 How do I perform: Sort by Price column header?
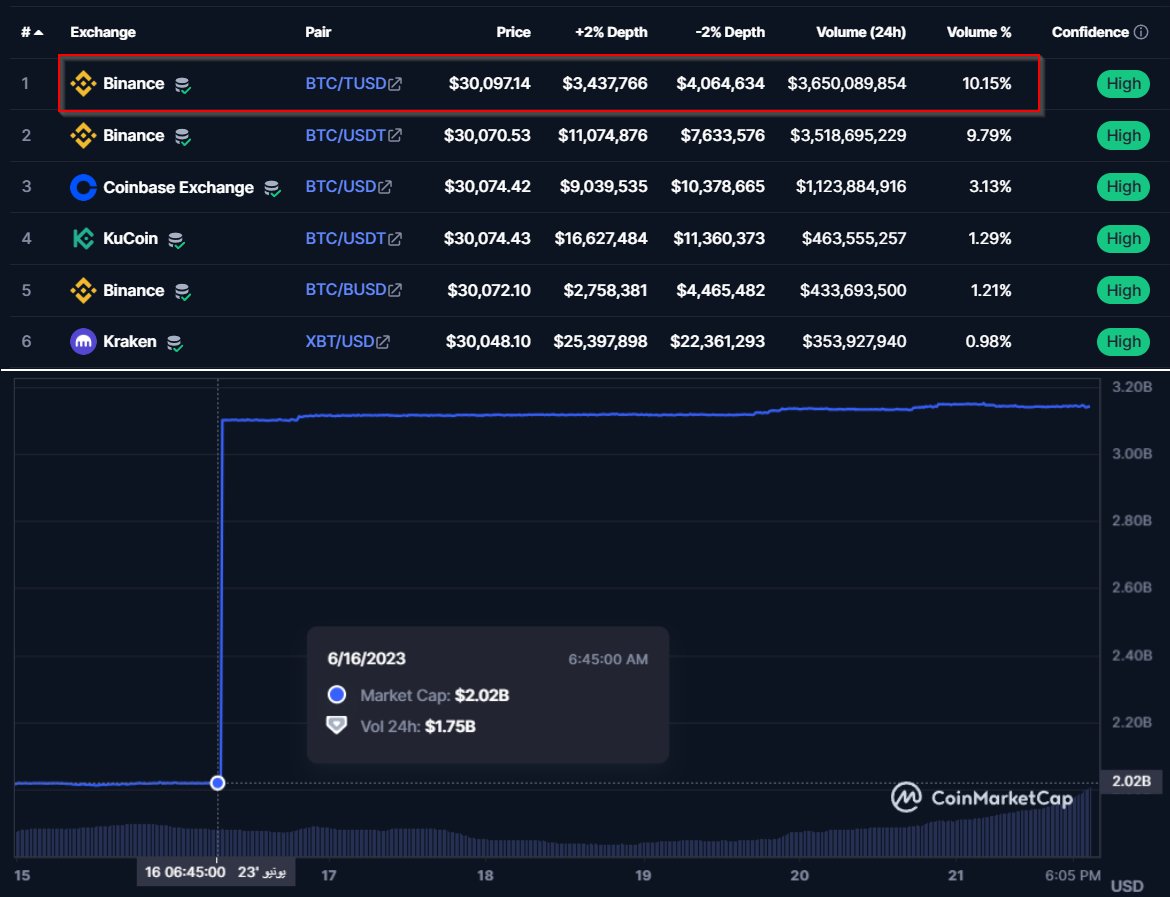point(513,32)
